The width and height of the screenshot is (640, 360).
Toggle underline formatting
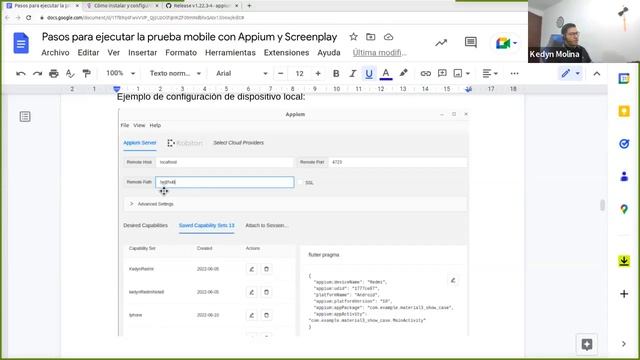[x=369, y=73]
